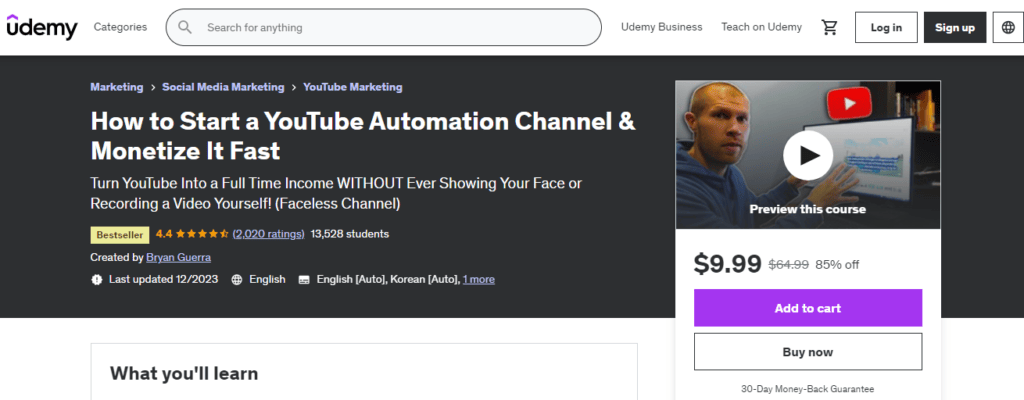Go to Marketing breadcrumb

116,86
